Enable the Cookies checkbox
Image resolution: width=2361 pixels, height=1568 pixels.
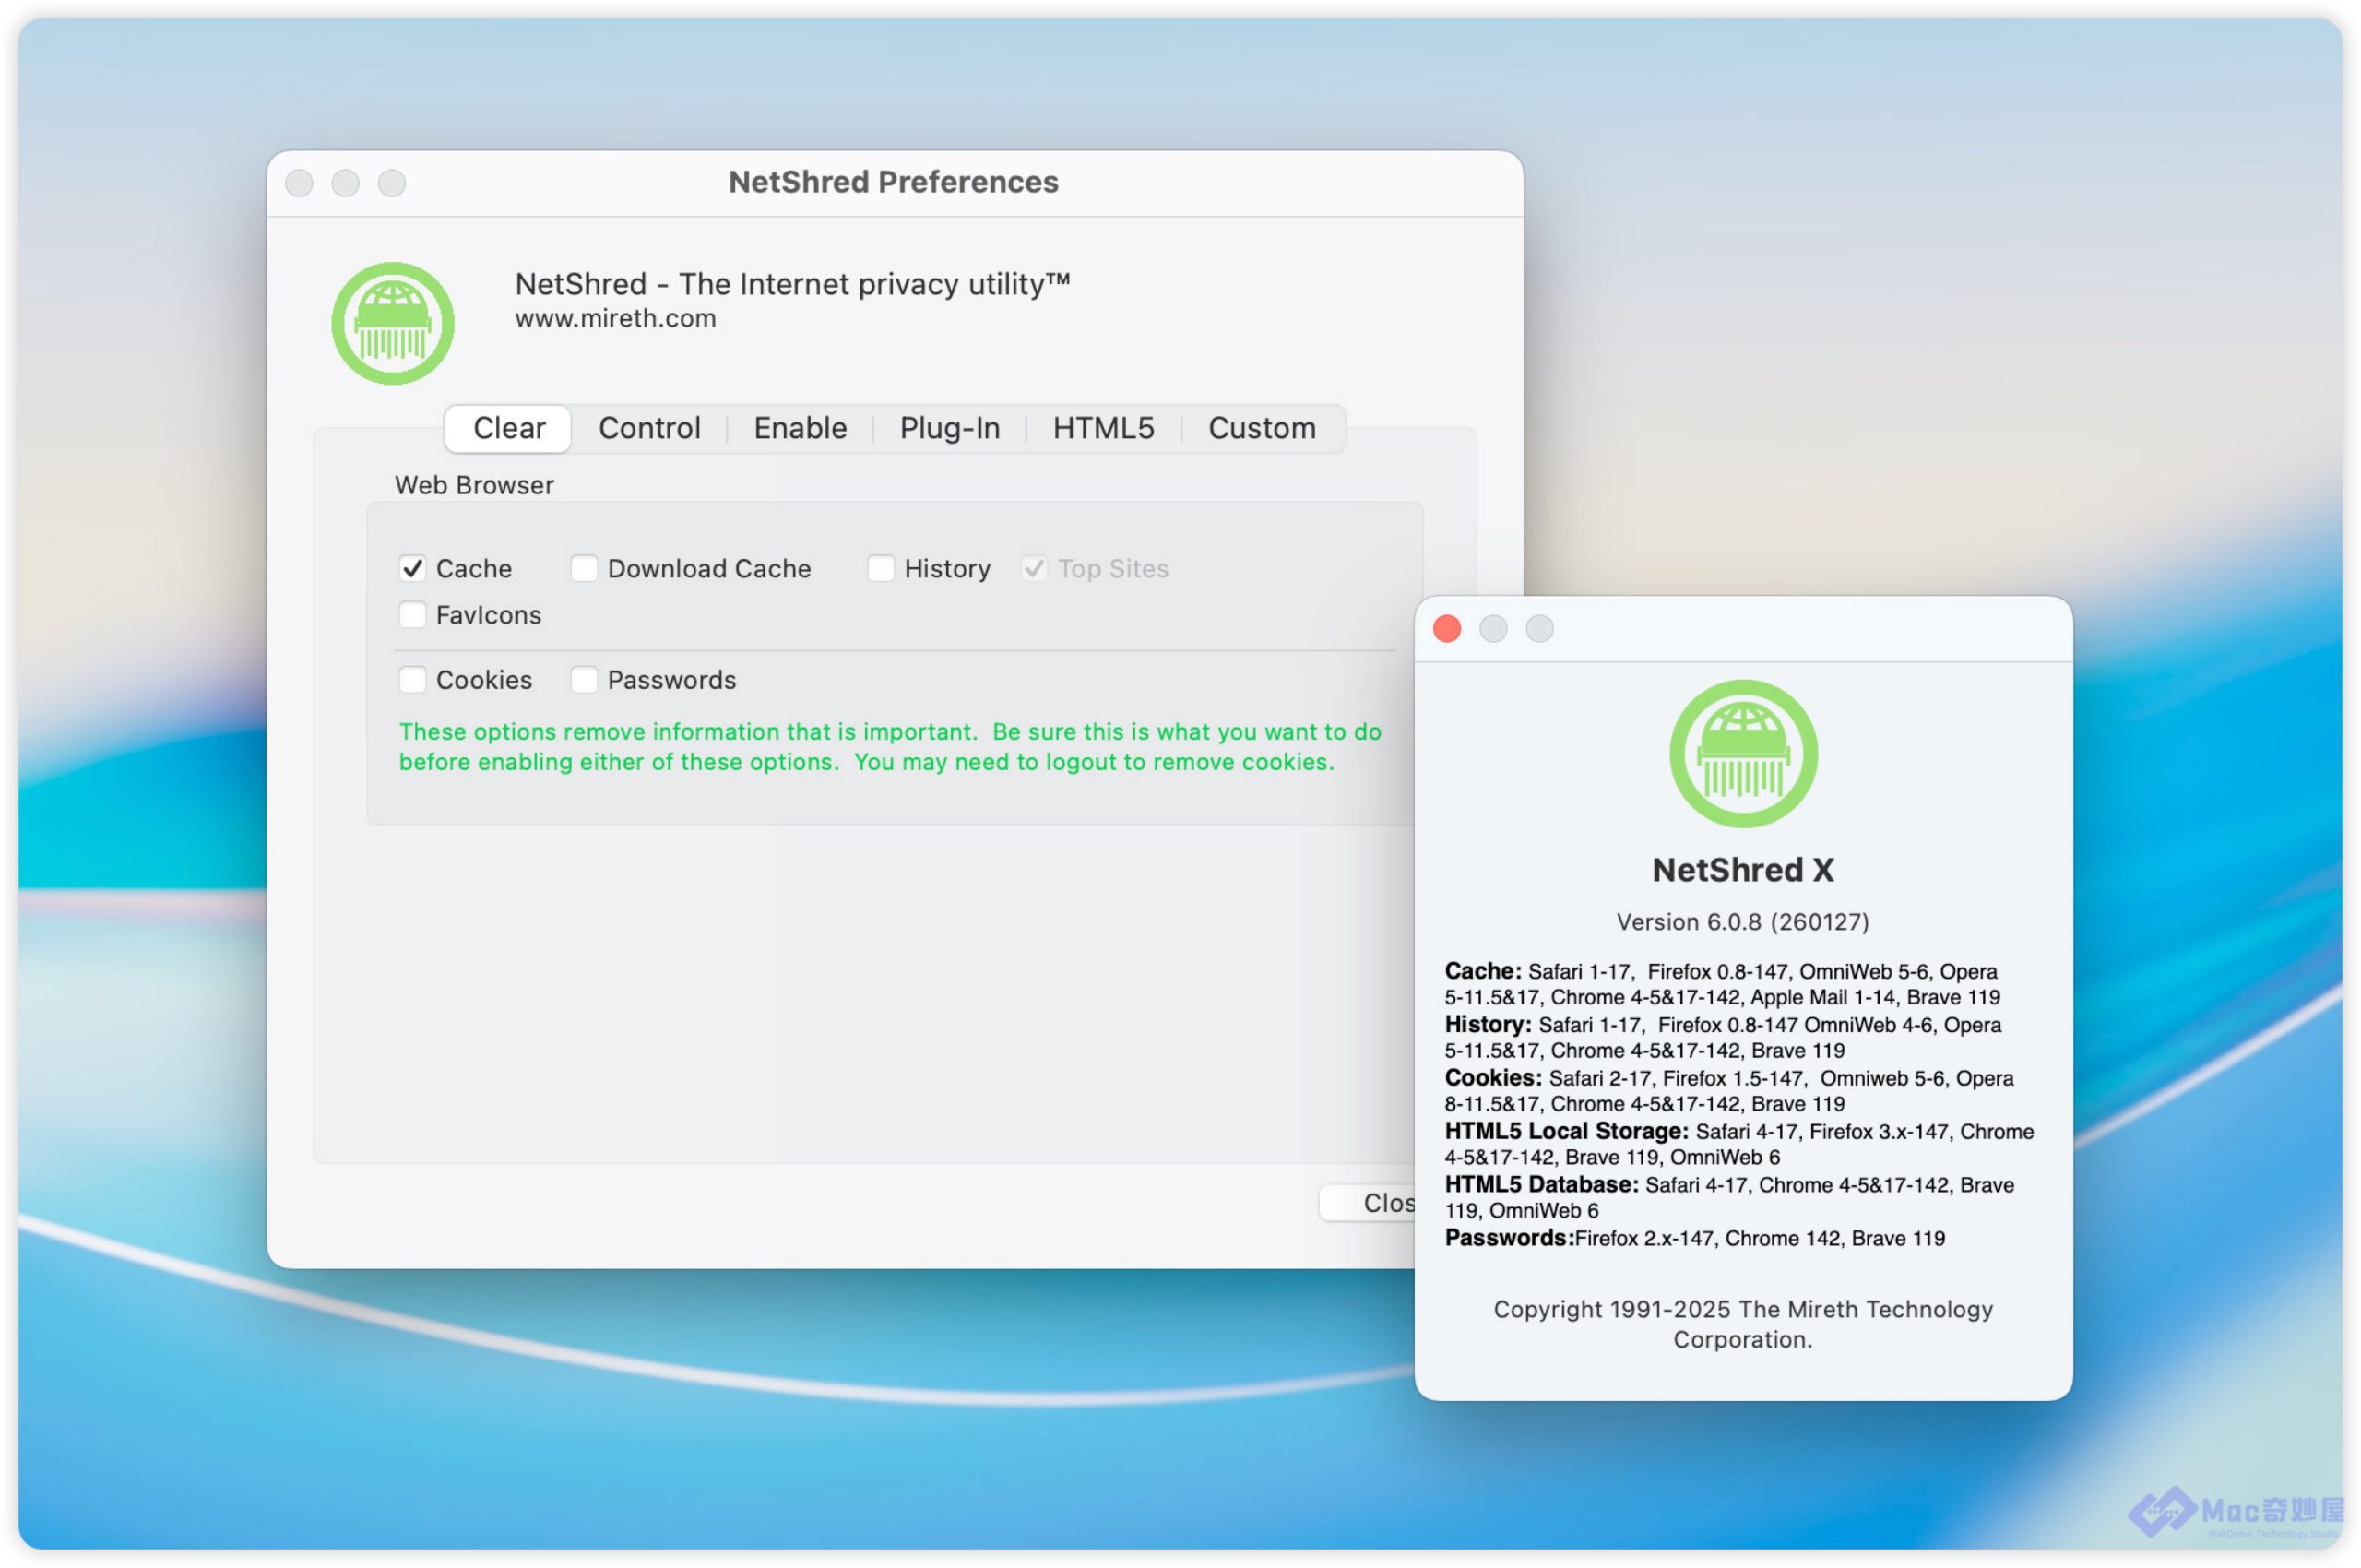(413, 680)
